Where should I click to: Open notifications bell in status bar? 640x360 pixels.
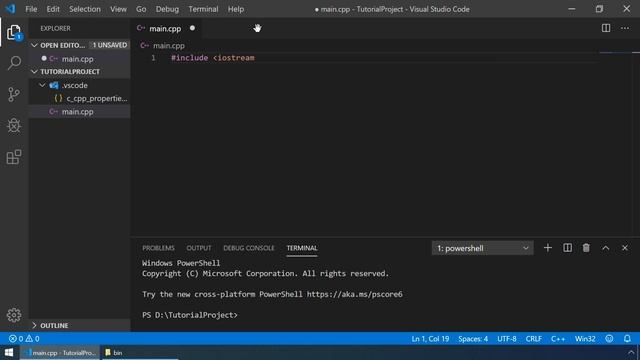(627, 338)
